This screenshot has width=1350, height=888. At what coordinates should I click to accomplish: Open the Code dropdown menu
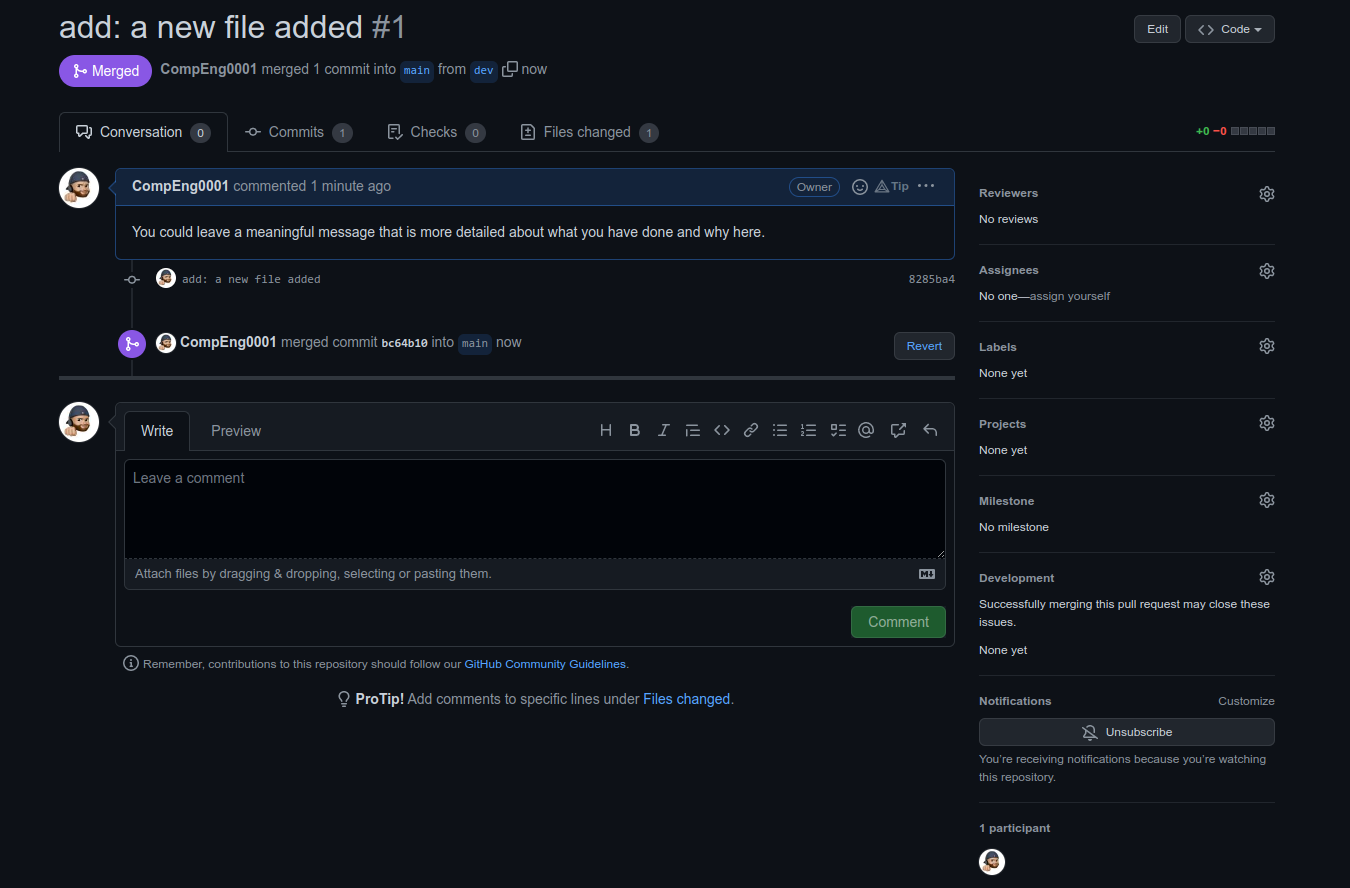tap(1229, 29)
